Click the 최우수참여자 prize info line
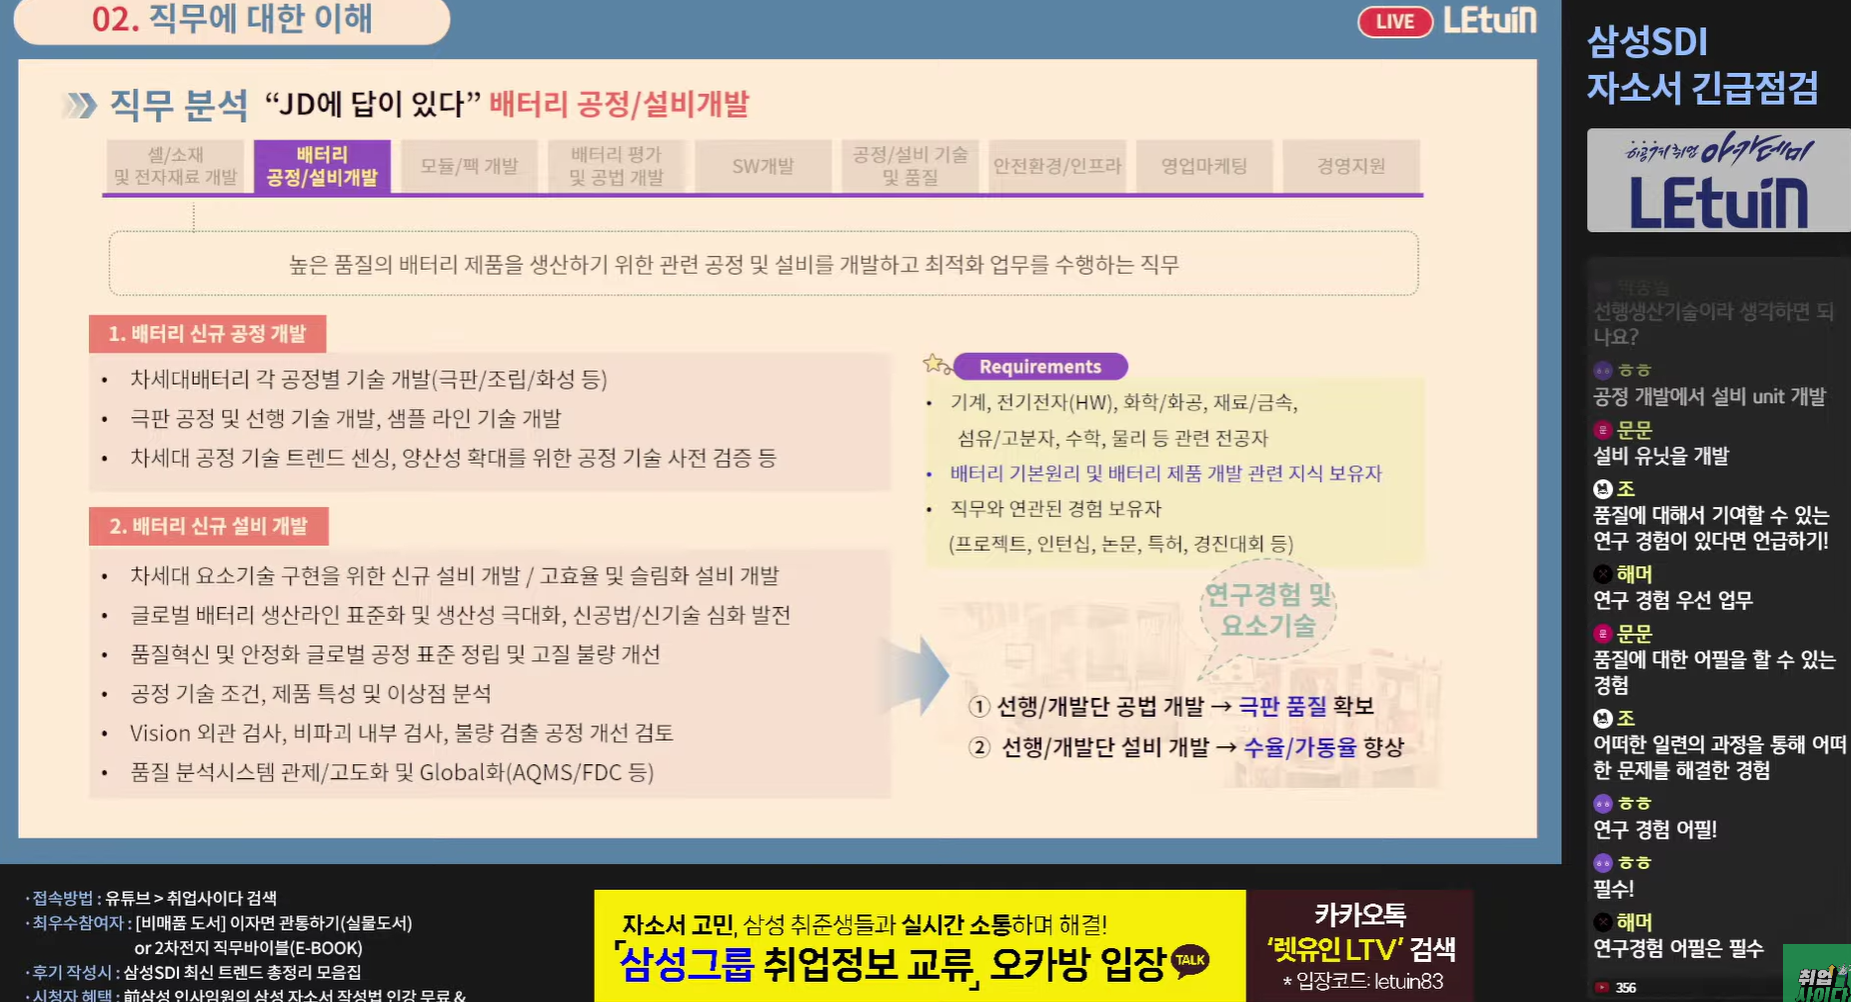The height and width of the screenshot is (1002, 1851). coord(219,935)
